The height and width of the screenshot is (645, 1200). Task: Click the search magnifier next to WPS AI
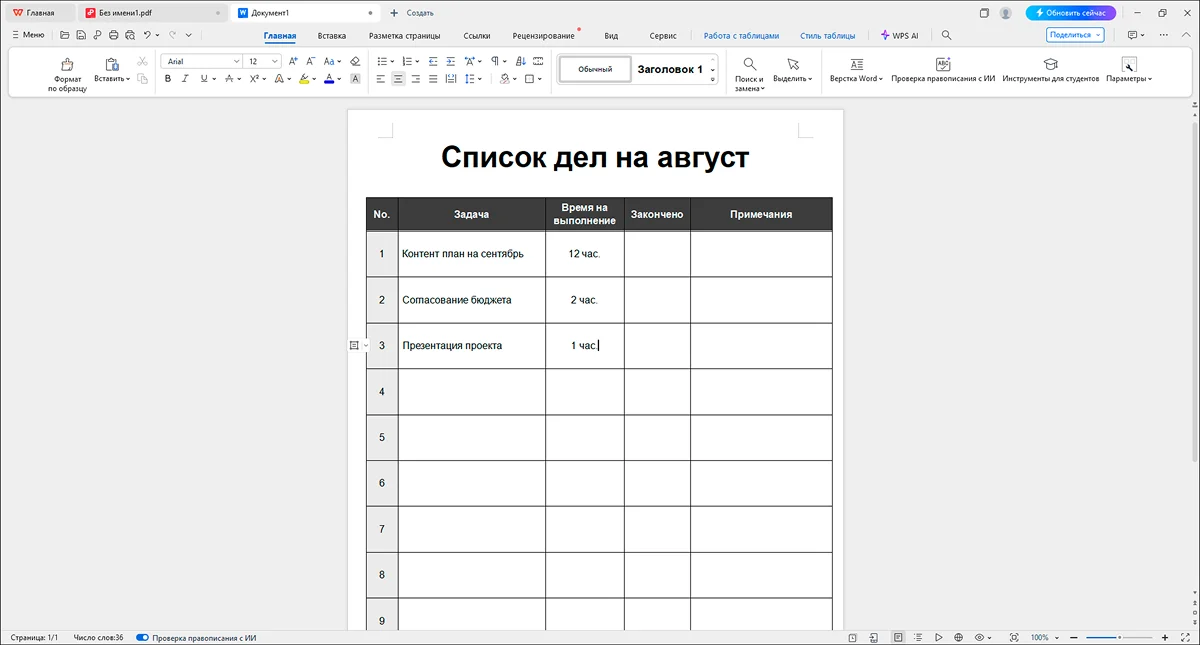click(x=946, y=35)
